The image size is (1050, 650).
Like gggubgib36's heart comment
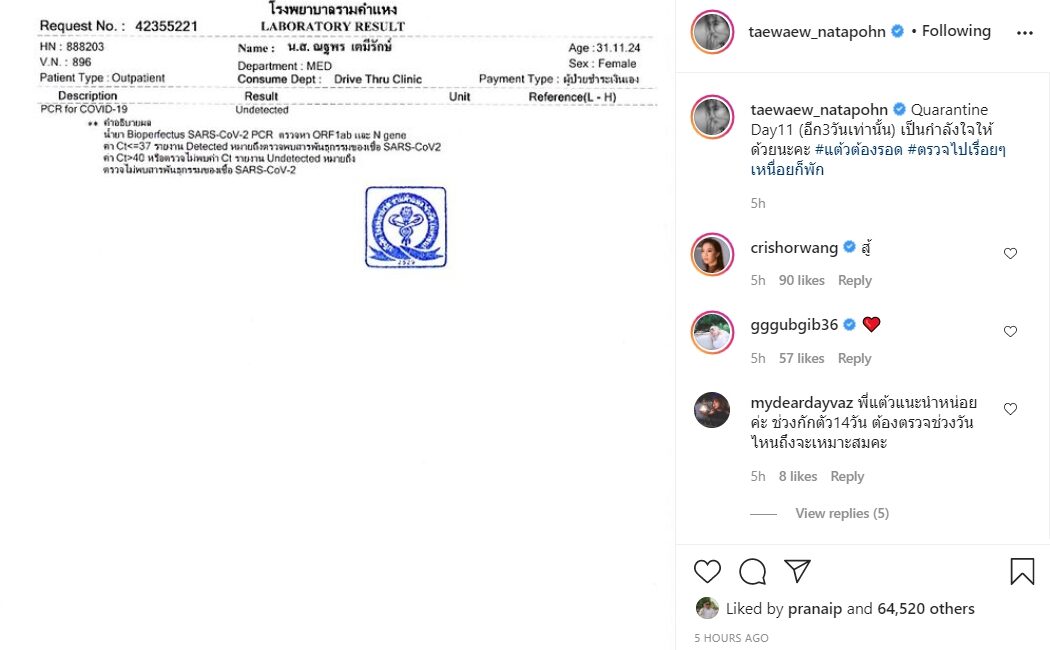1010,331
